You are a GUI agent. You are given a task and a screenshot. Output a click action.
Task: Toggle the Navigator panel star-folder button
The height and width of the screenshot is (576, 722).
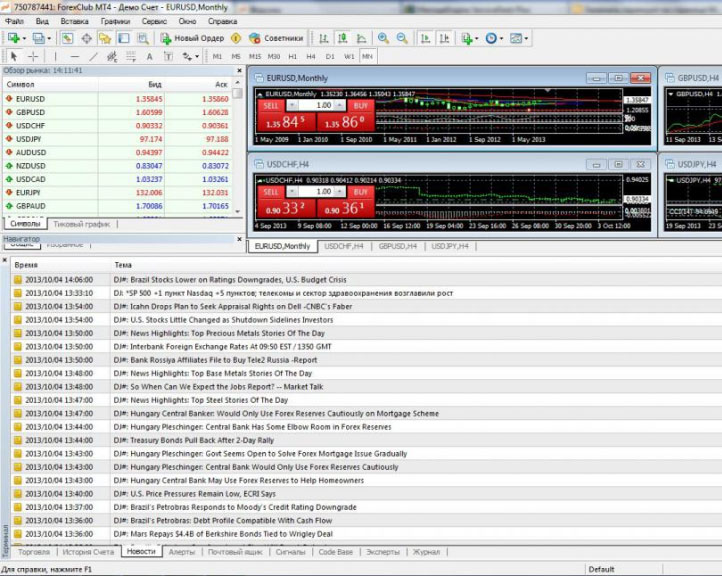(105, 39)
